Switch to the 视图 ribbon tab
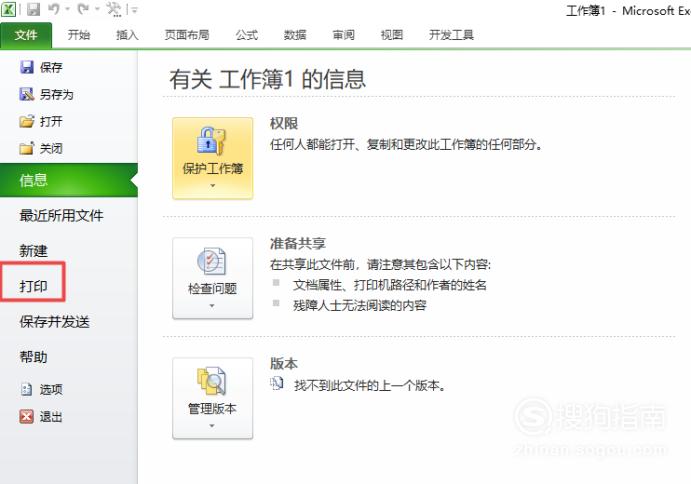This screenshot has width=691, height=484. click(x=392, y=35)
